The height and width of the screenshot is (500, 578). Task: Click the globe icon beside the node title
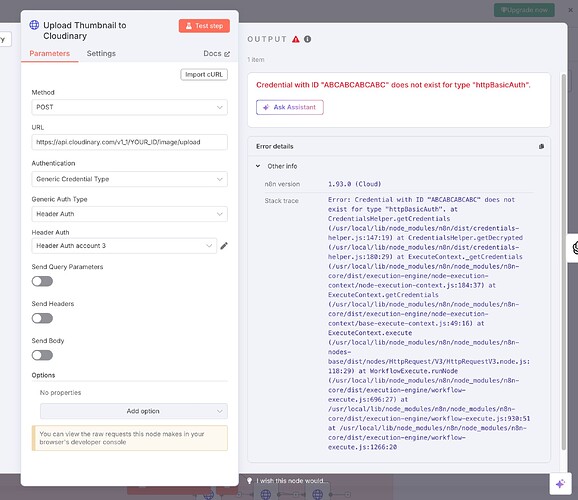(x=34, y=25)
